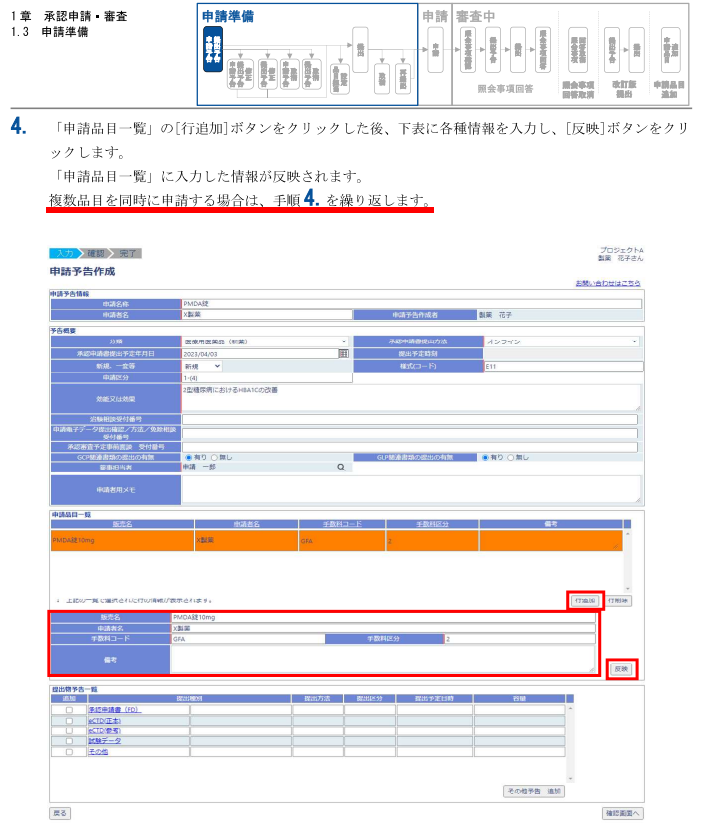
Task: Click the 入力 step in the progress indicator
Action: coord(65,253)
